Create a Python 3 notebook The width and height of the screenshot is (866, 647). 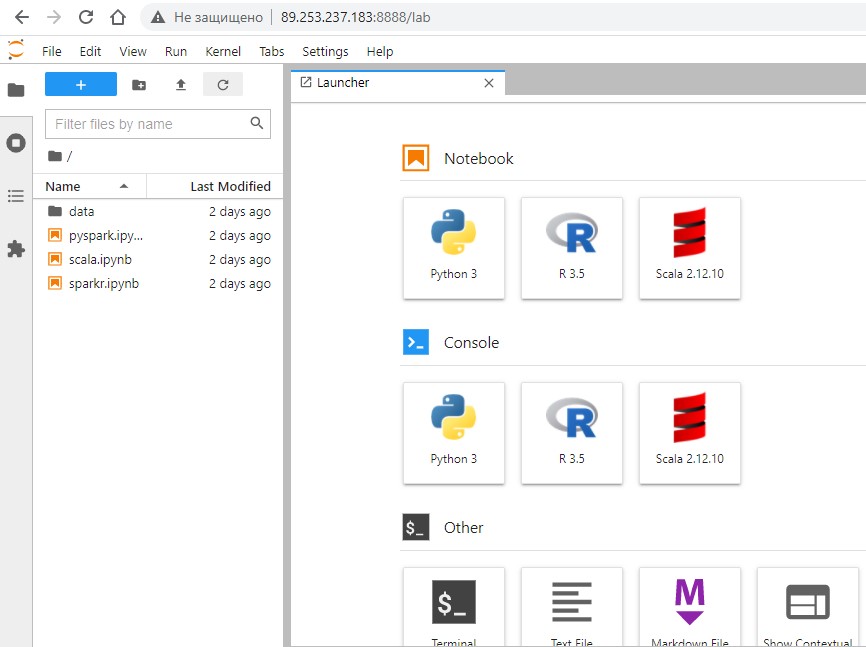[x=453, y=248]
